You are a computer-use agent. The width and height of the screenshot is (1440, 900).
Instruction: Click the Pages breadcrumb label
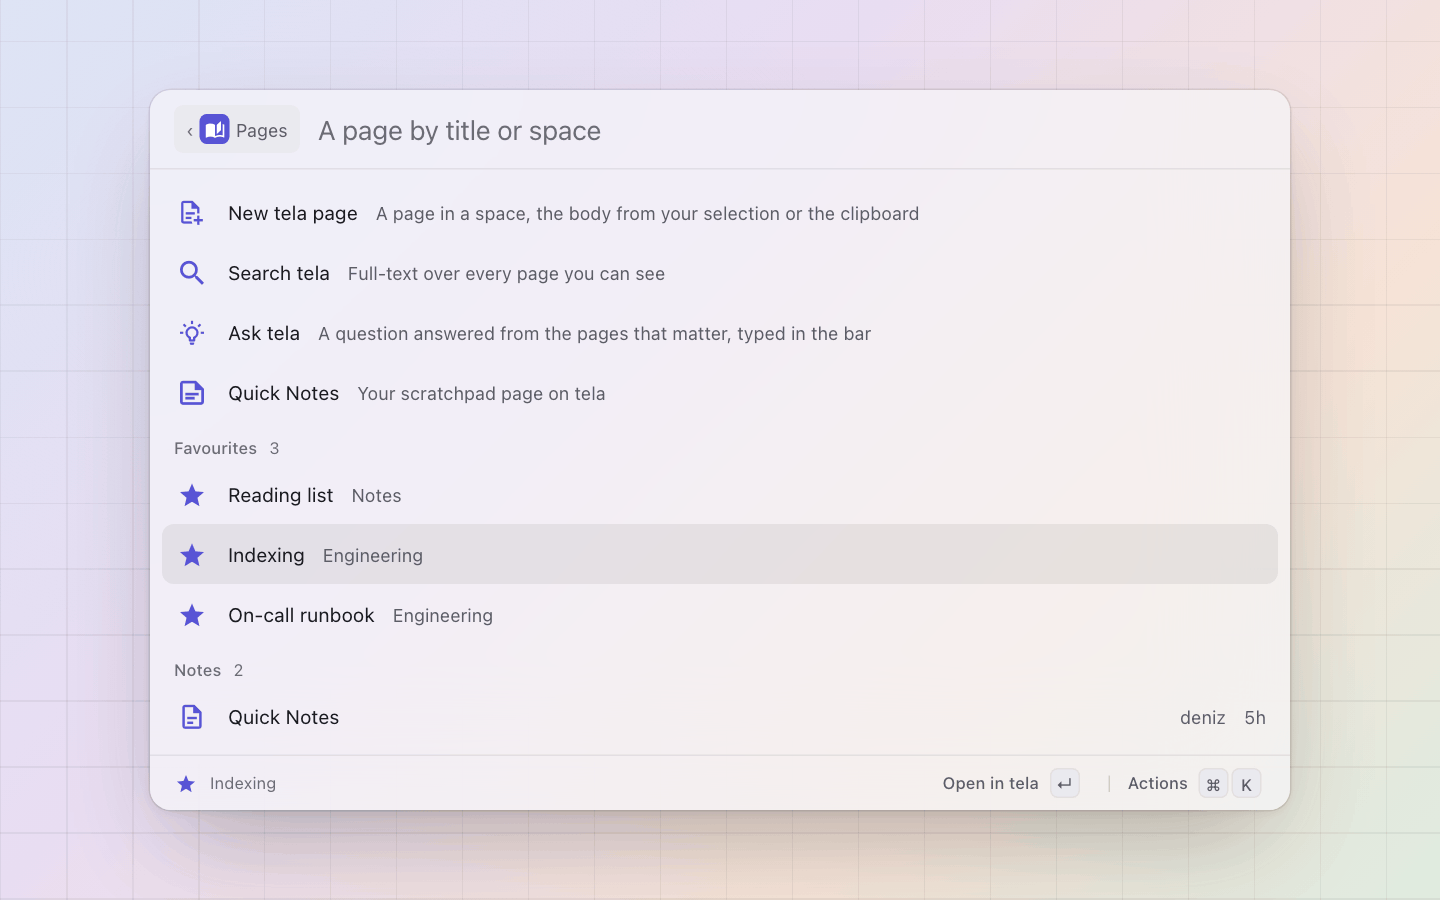pos(262,131)
